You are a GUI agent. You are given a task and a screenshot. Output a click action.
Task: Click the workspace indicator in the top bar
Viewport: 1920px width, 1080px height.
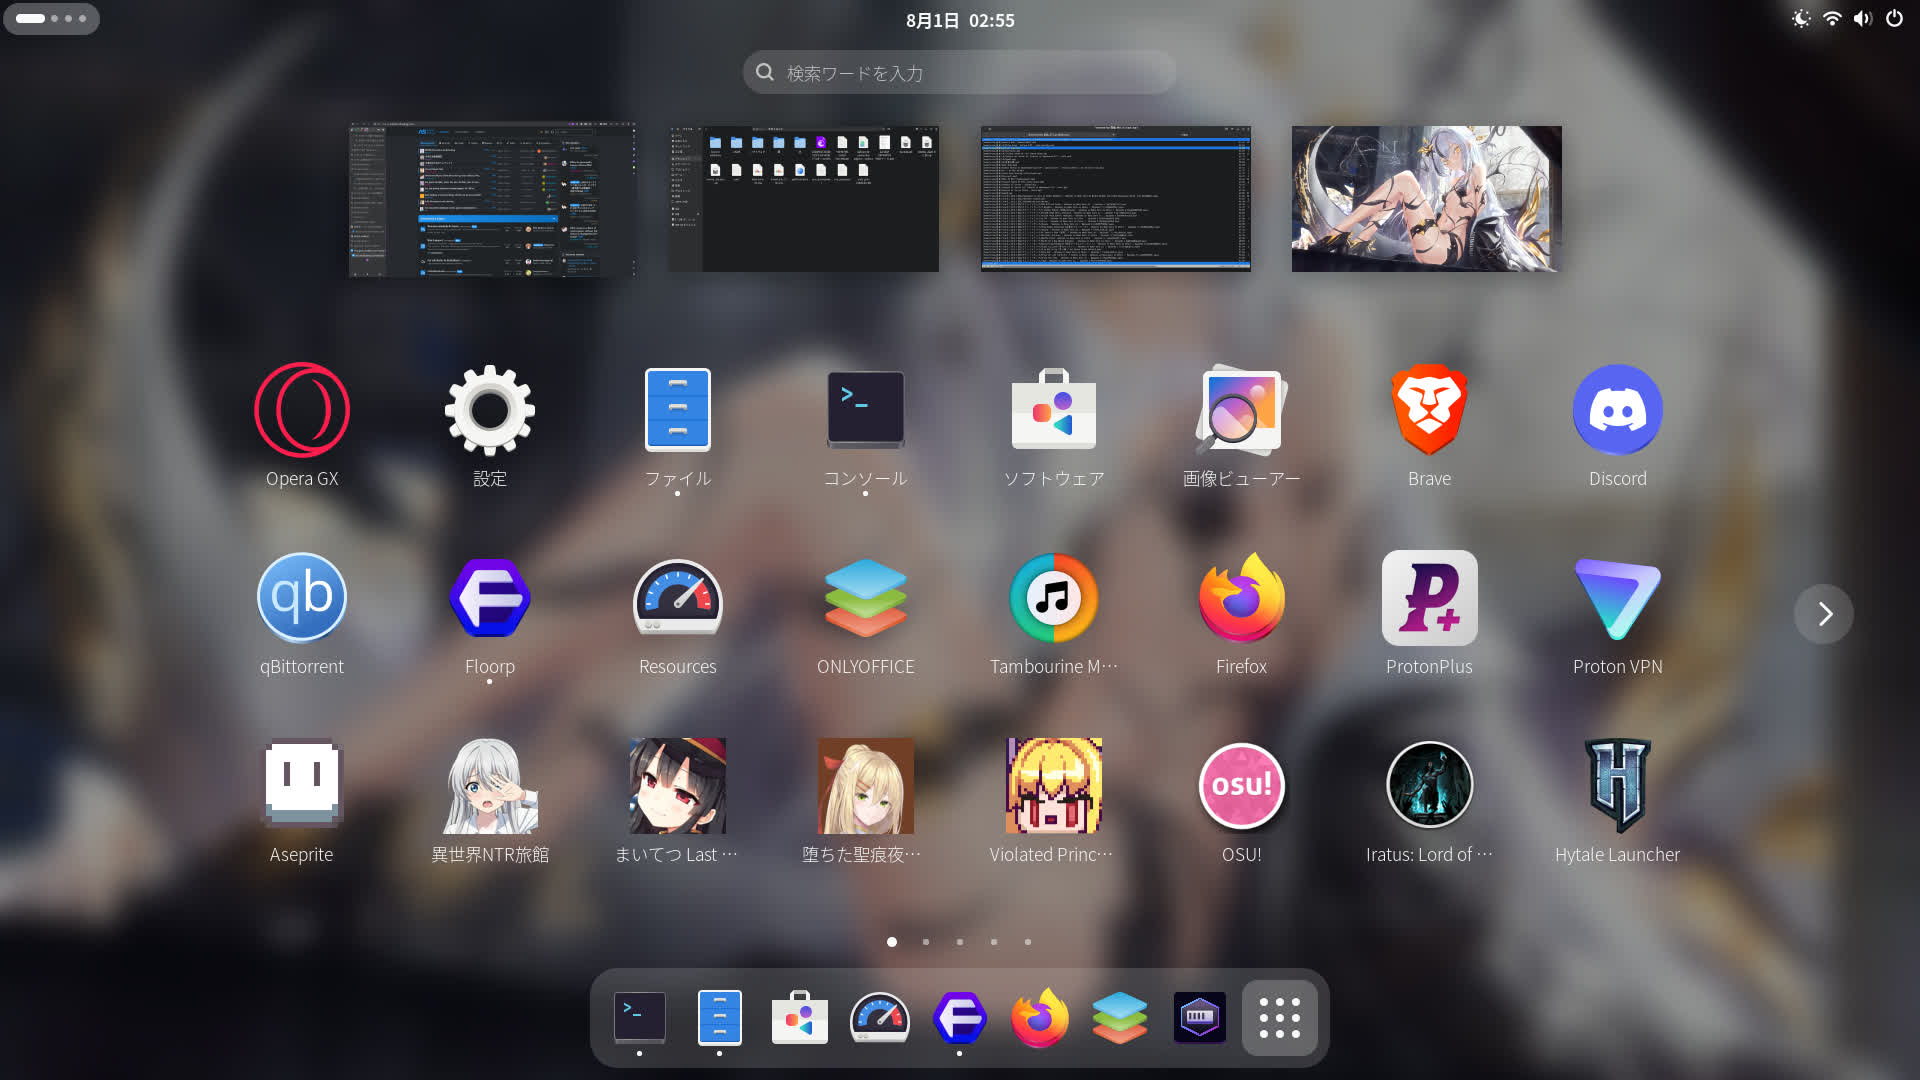51,18
